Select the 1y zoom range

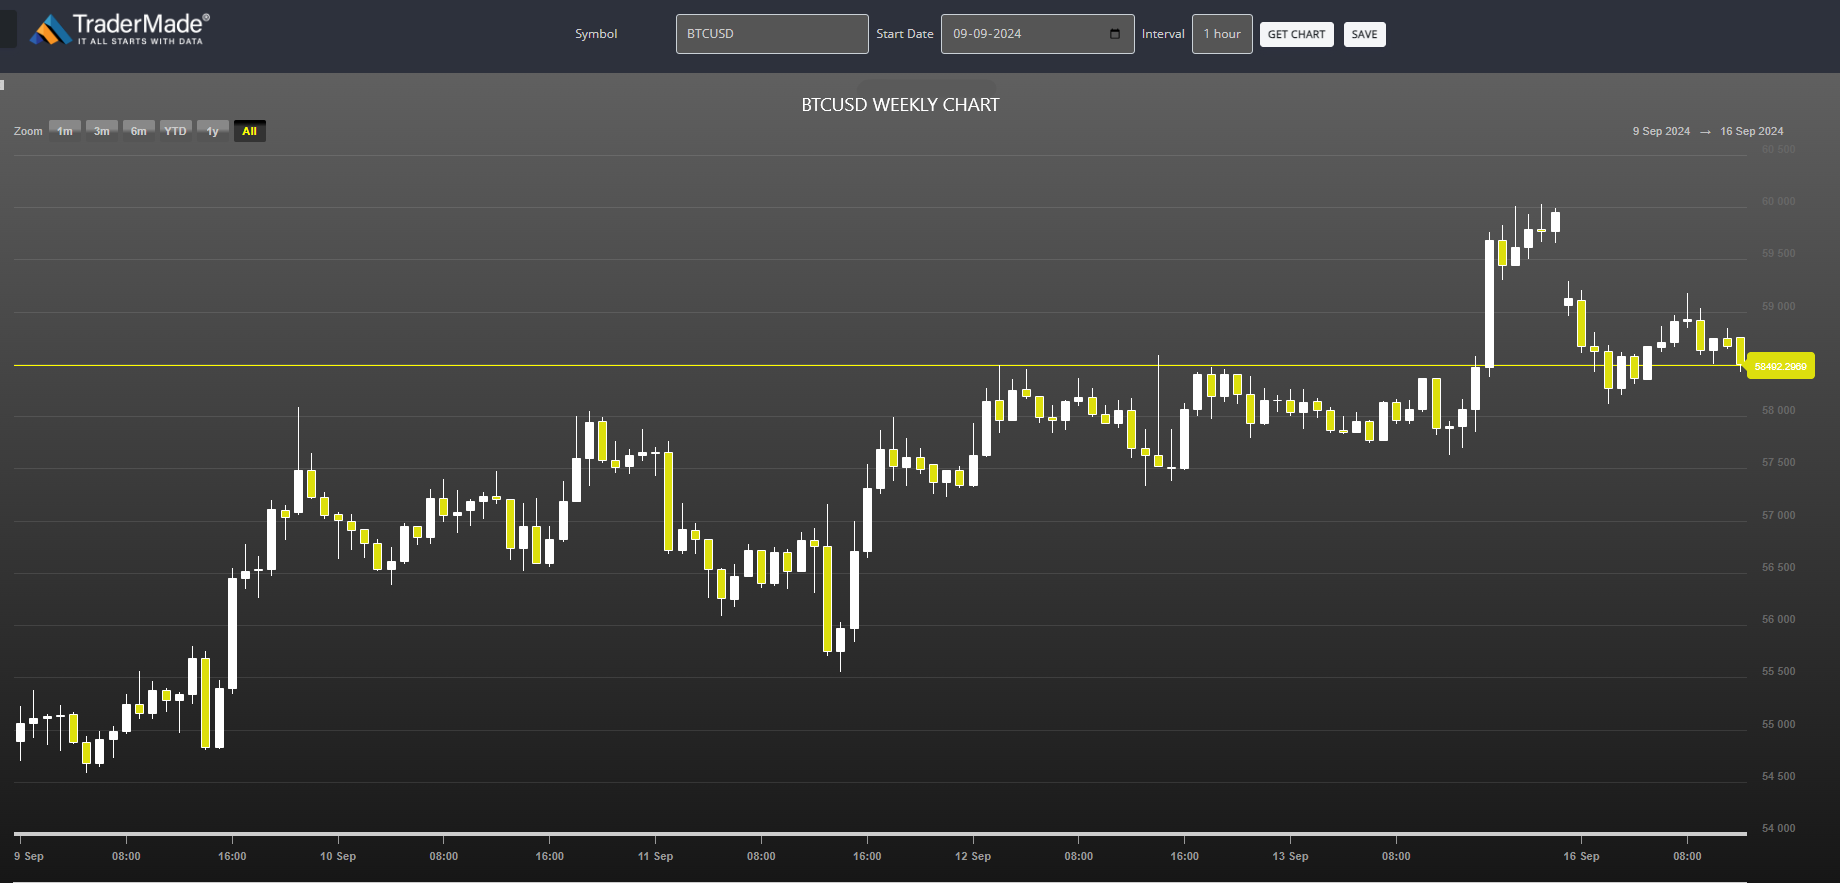[x=213, y=131]
